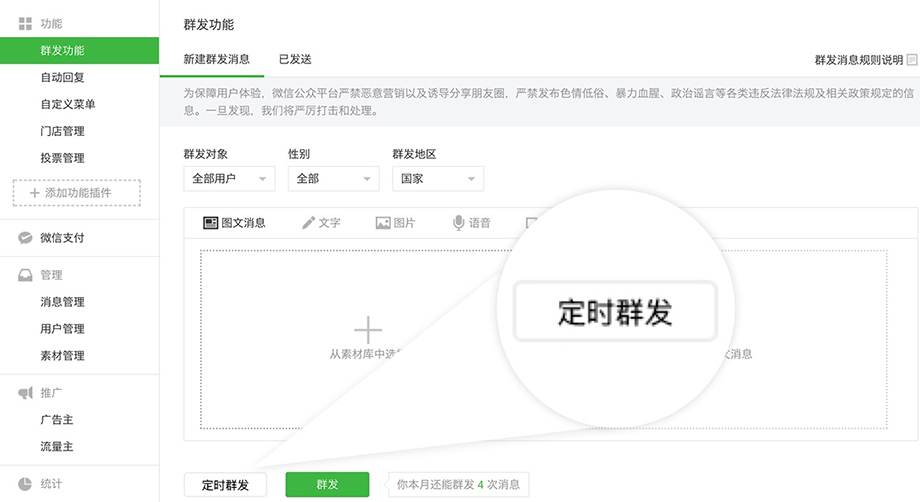Open 广告主 under 推广
Screen dimensions: 920x502
tap(56, 420)
